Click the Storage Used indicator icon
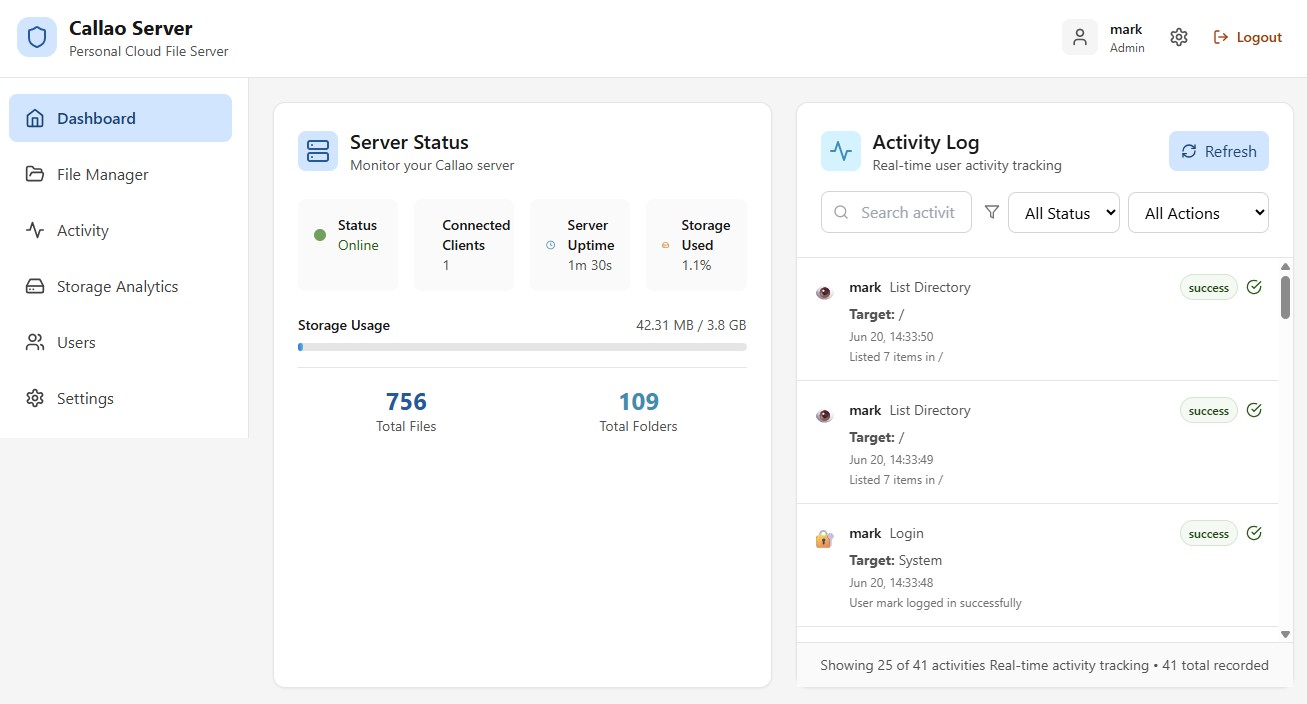This screenshot has height=704, width=1307. [x=666, y=245]
